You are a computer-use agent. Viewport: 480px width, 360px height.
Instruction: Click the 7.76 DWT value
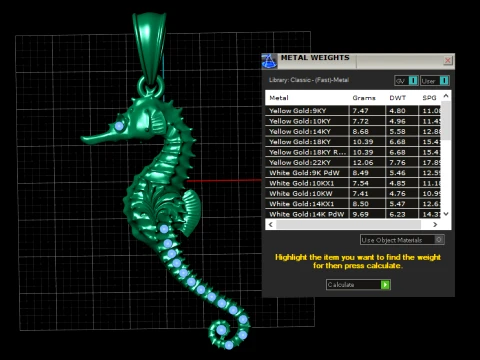click(x=397, y=162)
